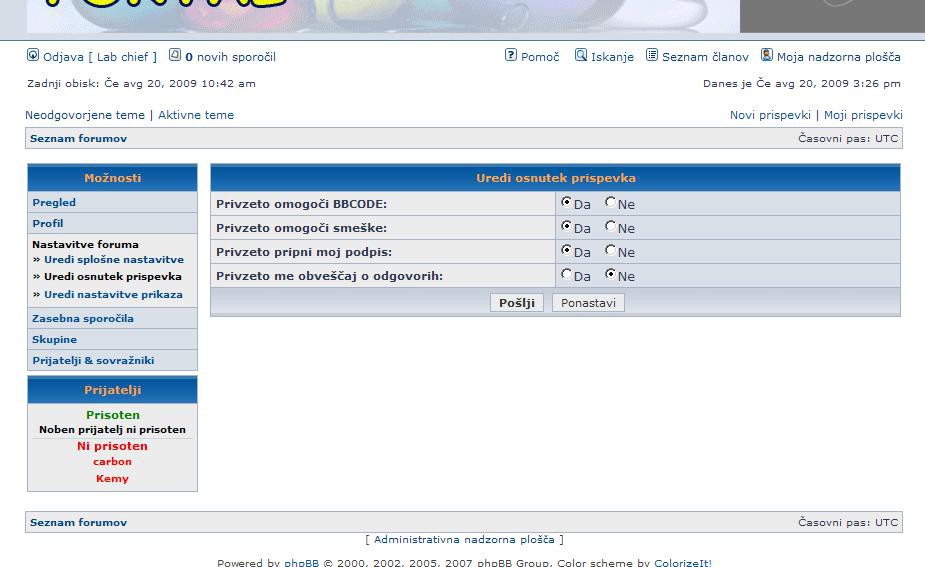925x567 pixels.
Task: Go to Uredi splošne nastavitve
Action: point(113,259)
